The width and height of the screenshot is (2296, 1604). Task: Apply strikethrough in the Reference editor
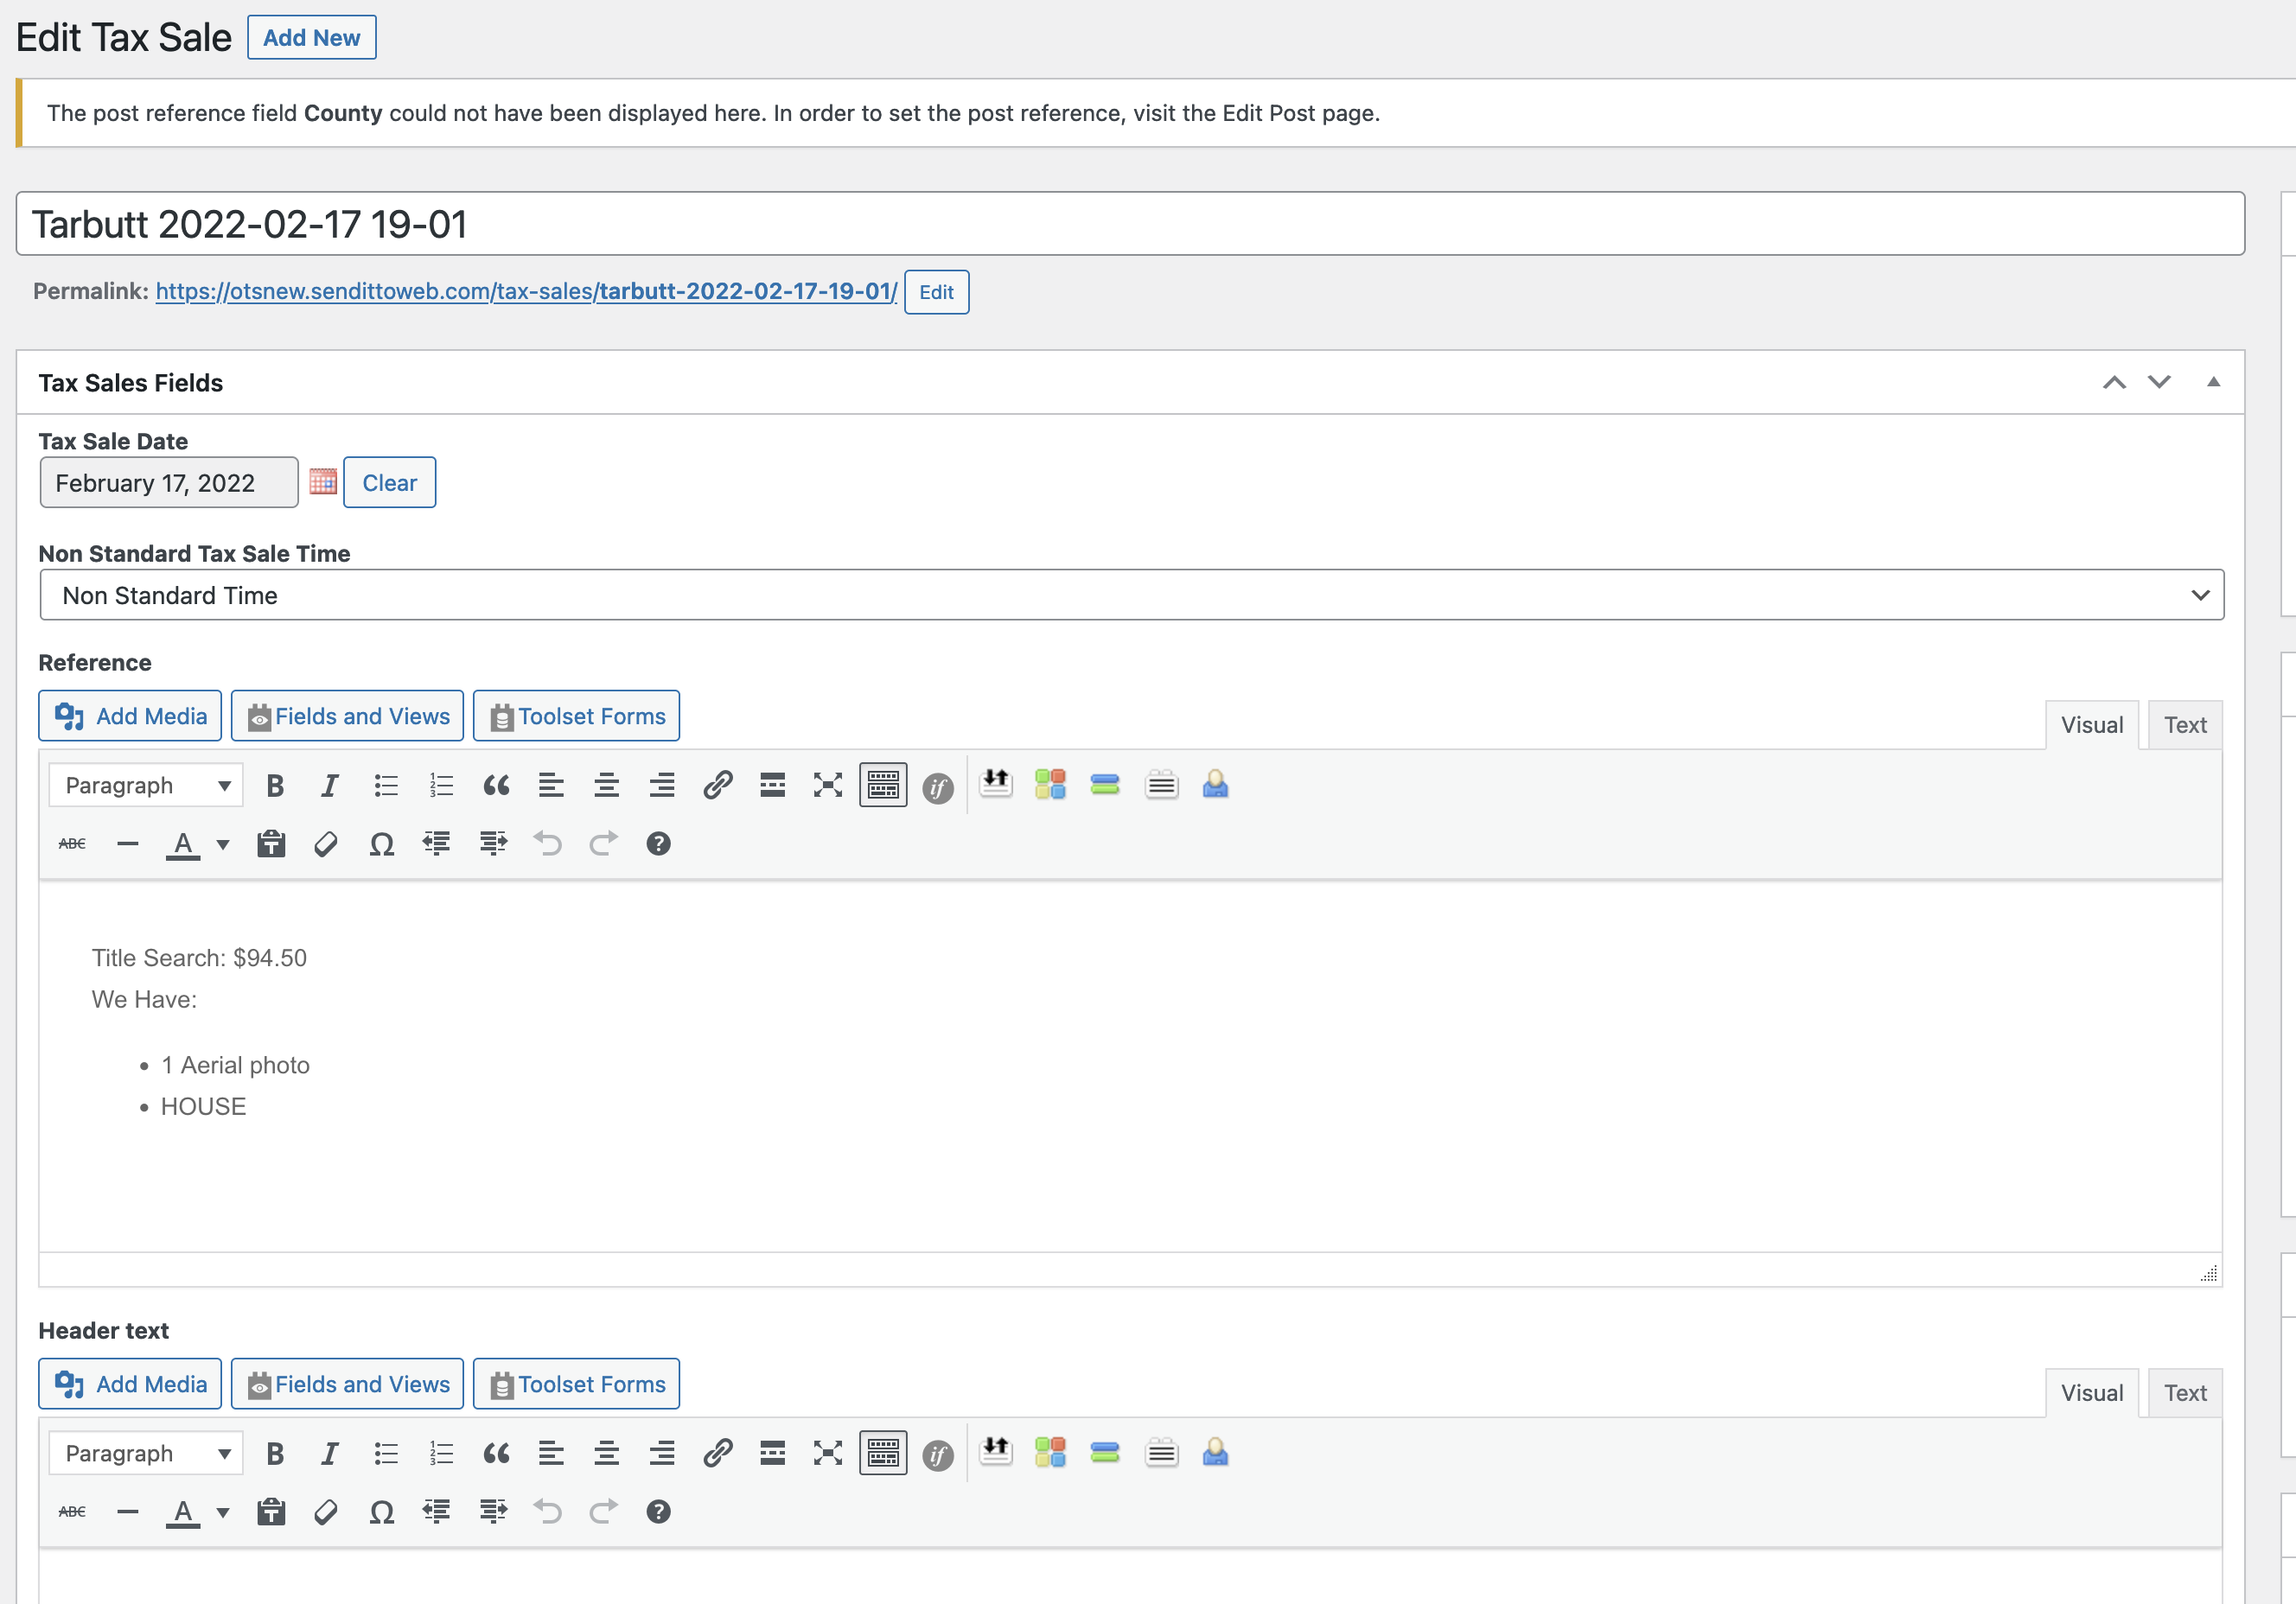point(72,844)
